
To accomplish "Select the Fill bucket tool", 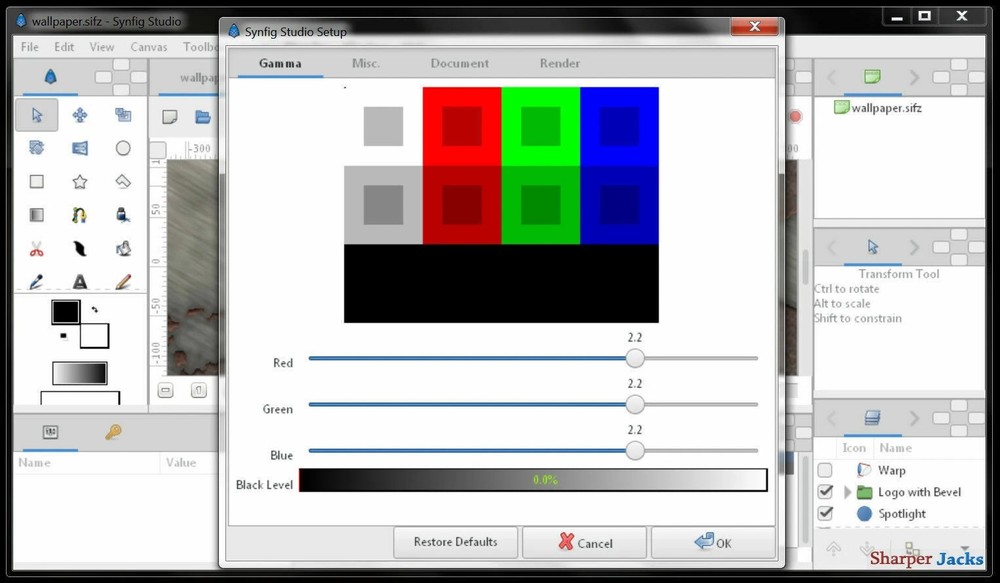I will click(x=123, y=249).
